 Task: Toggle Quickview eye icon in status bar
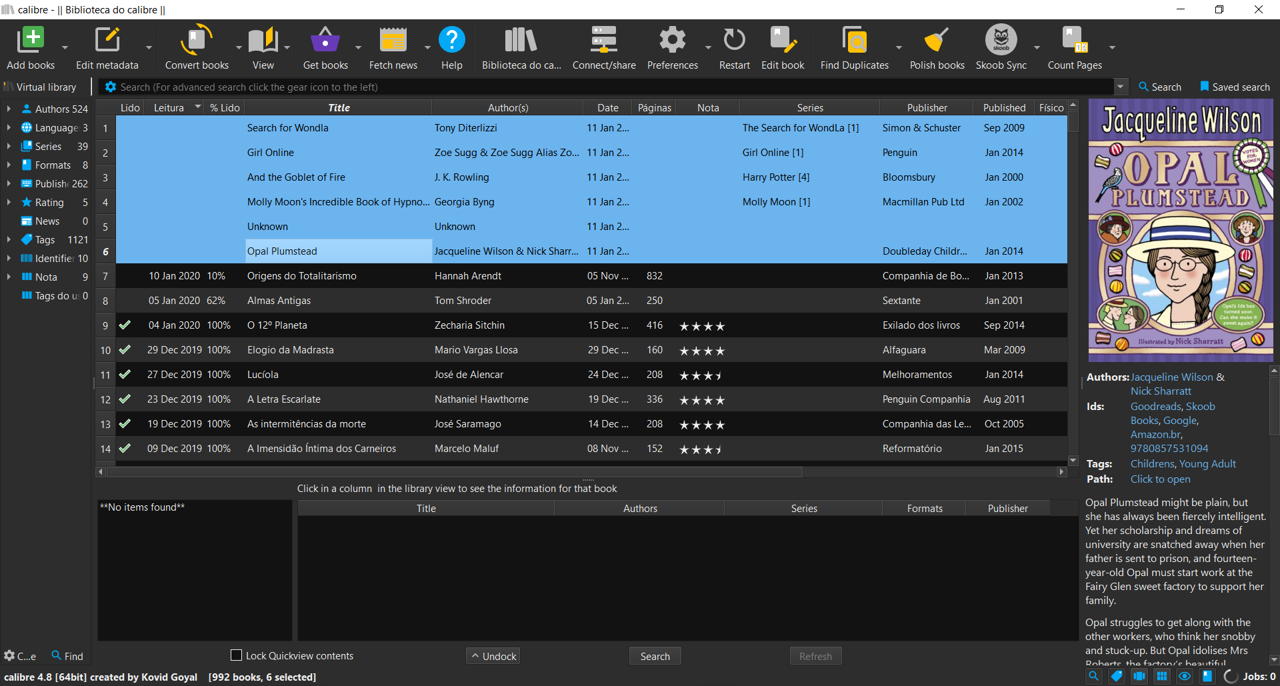pos(1185,677)
